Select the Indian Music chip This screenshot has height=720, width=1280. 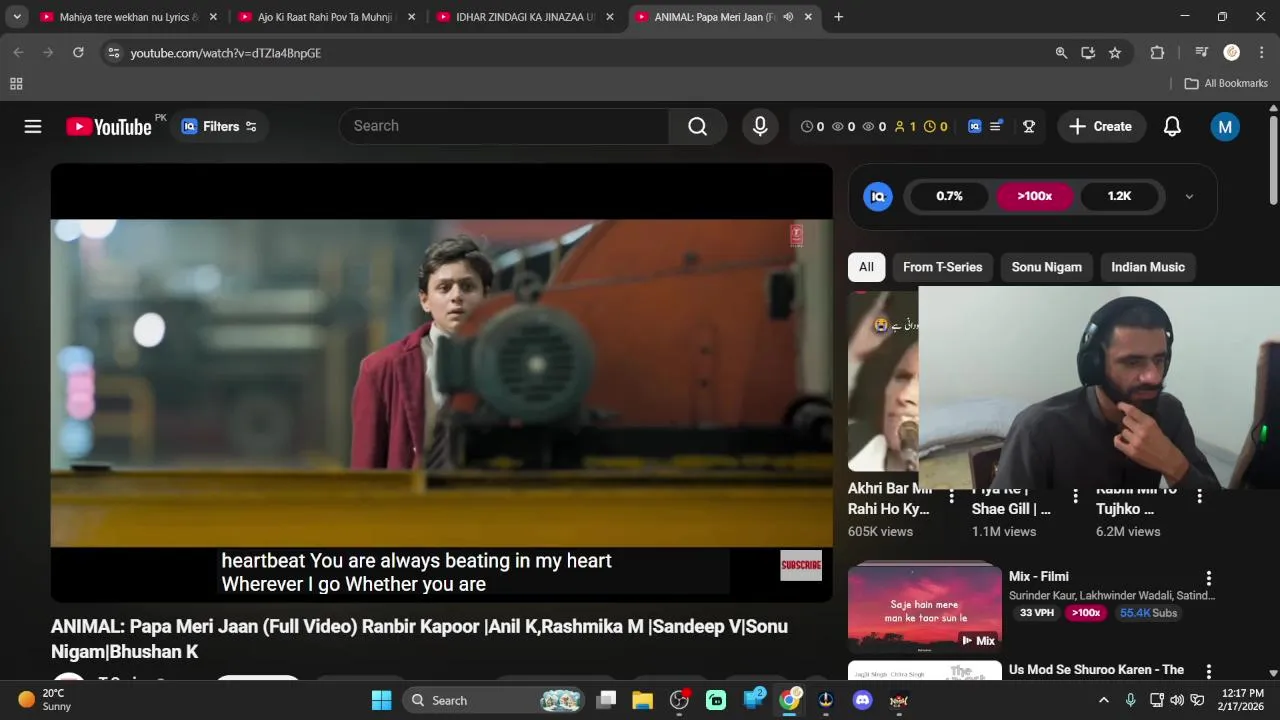[1148, 267]
